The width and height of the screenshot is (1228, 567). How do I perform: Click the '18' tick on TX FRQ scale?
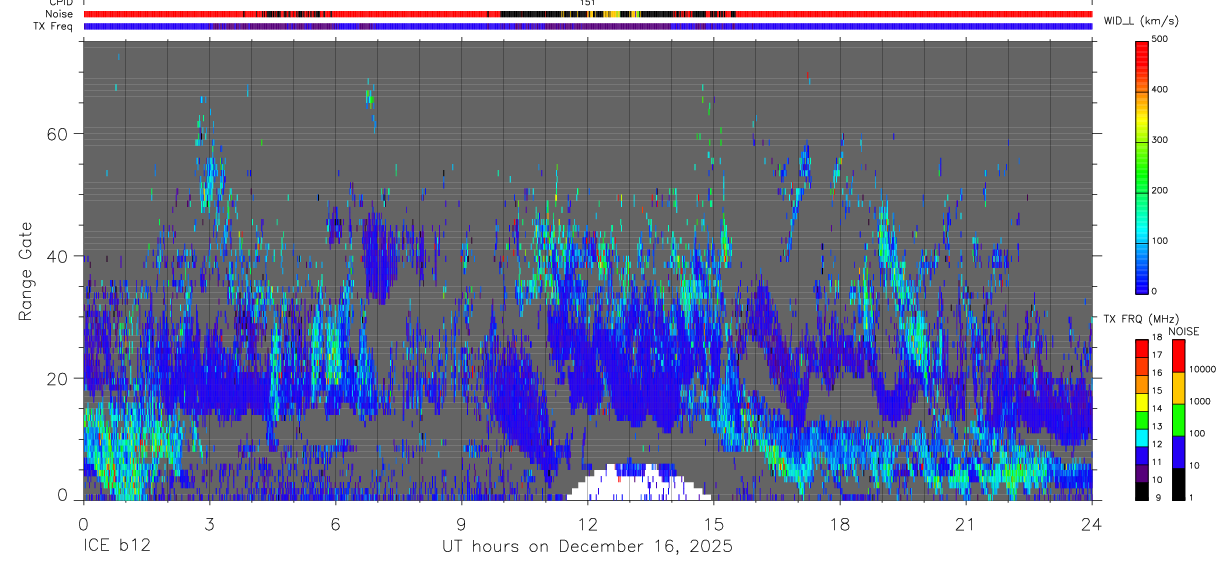(x=1157, y=339)
